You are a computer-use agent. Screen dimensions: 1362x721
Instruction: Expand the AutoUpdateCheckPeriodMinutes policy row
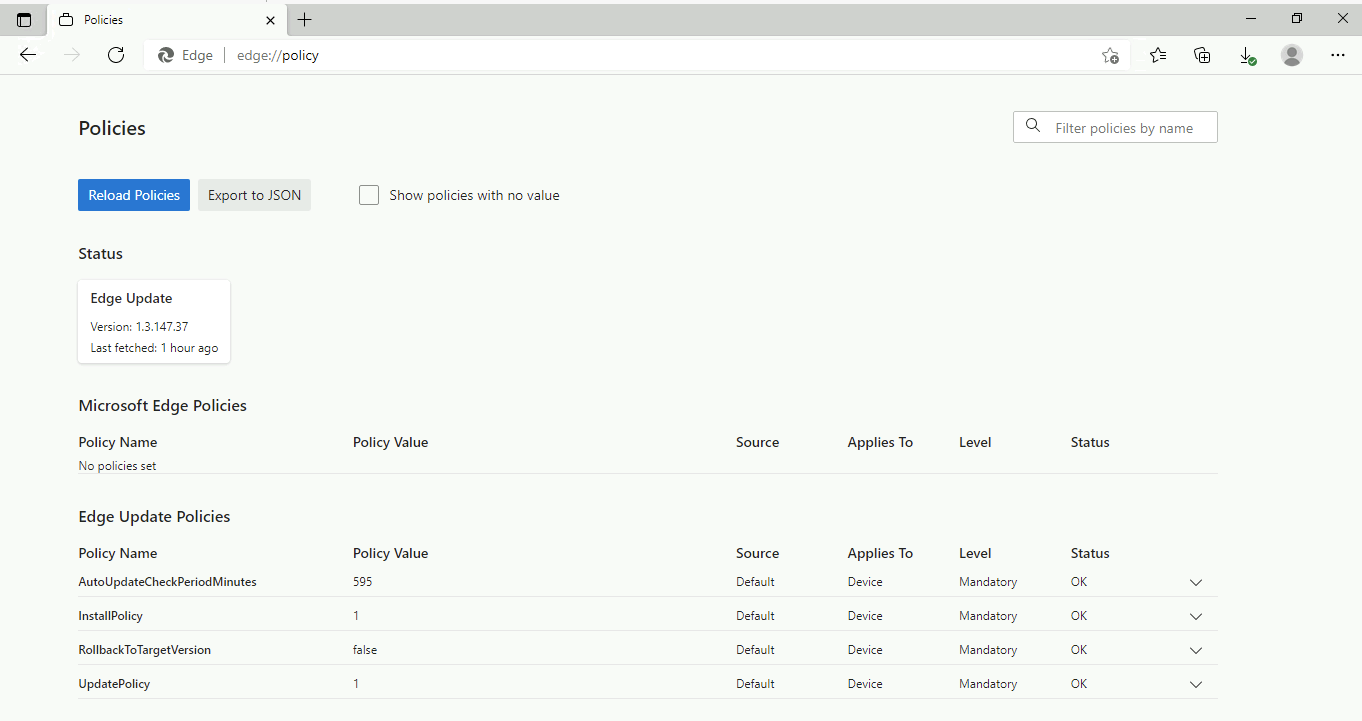click(1195, 582)
